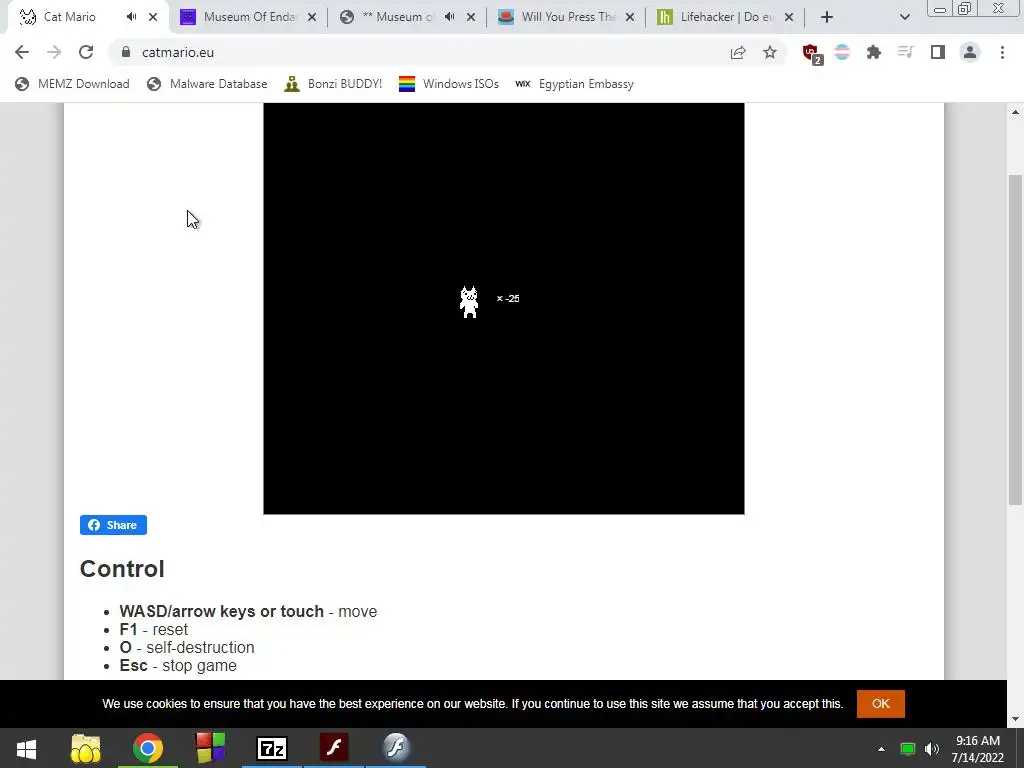Reload the catmario.eu page

86,52
